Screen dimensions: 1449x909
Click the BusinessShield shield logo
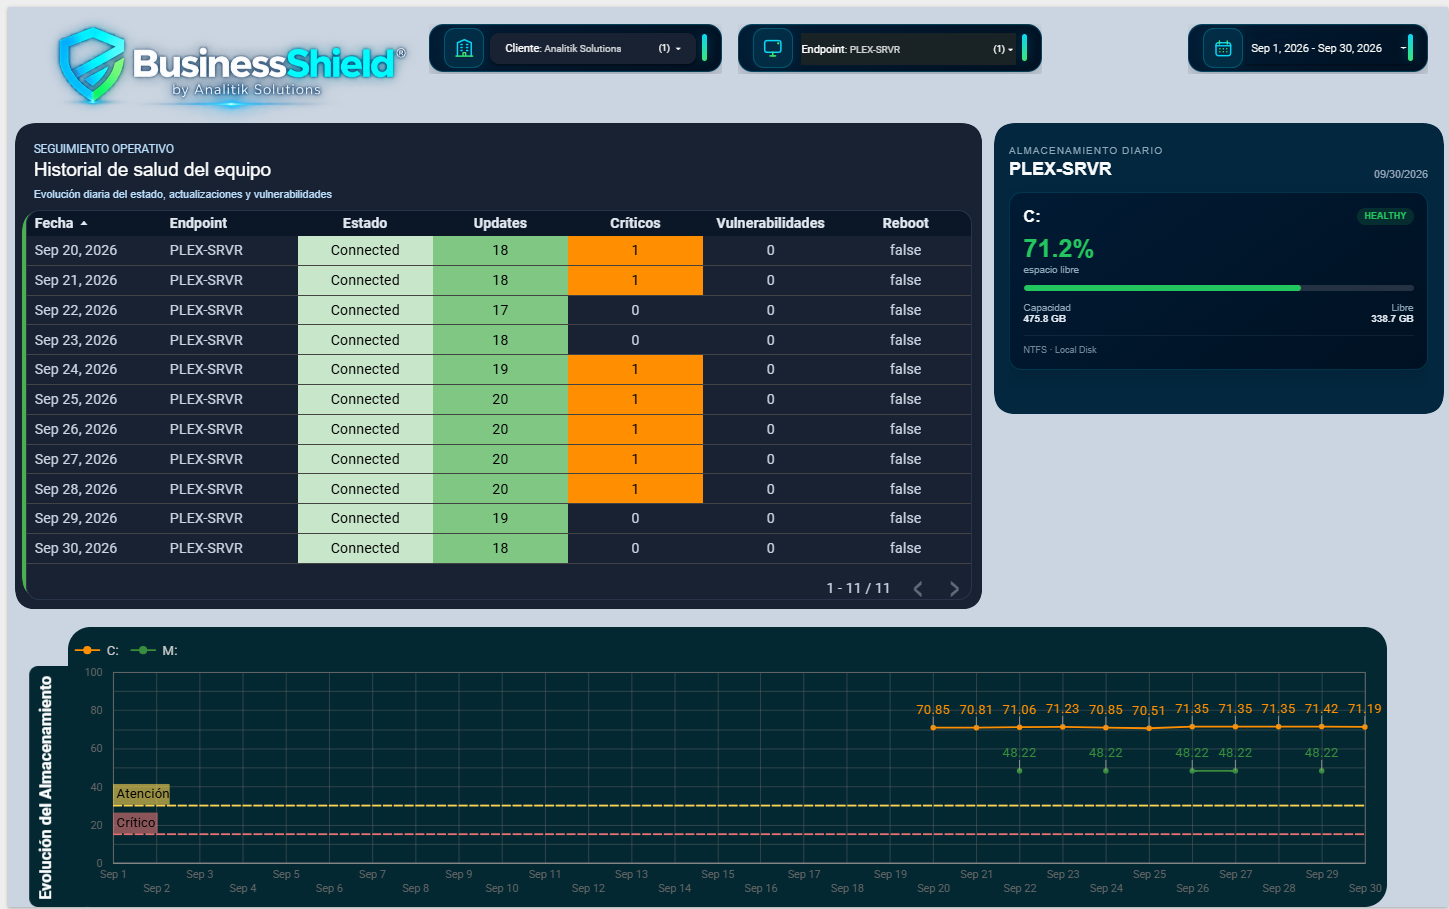[92, 65]
